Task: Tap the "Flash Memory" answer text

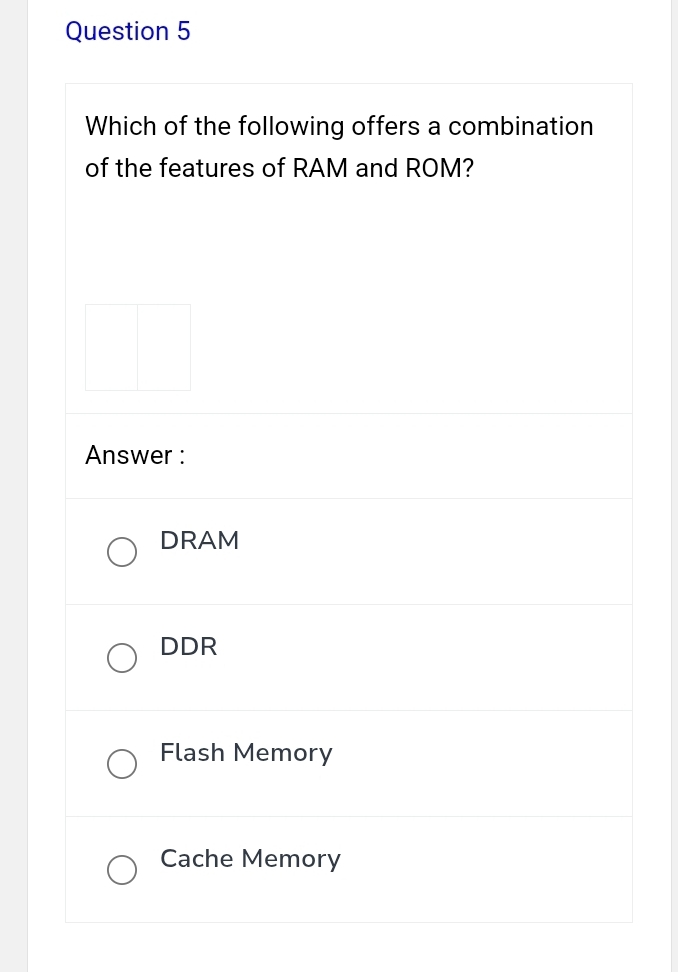Action: coord(246,753)
